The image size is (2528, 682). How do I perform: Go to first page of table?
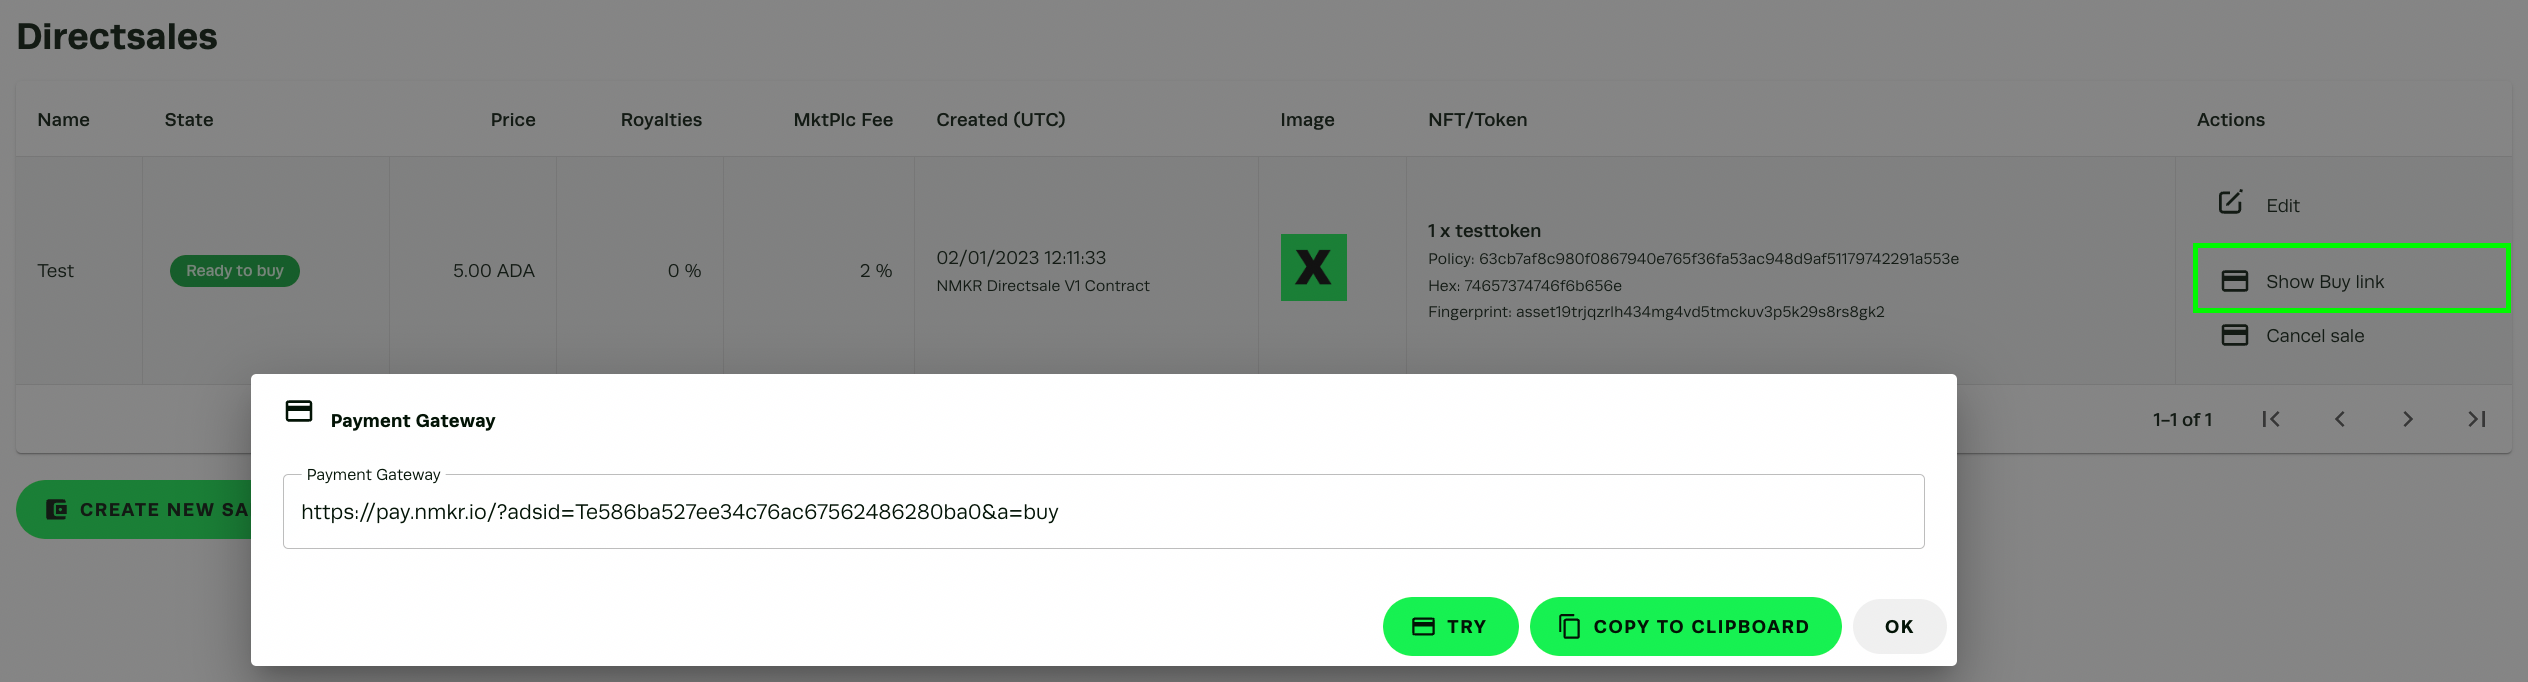pyautogui.click(x=2271, y=419)
